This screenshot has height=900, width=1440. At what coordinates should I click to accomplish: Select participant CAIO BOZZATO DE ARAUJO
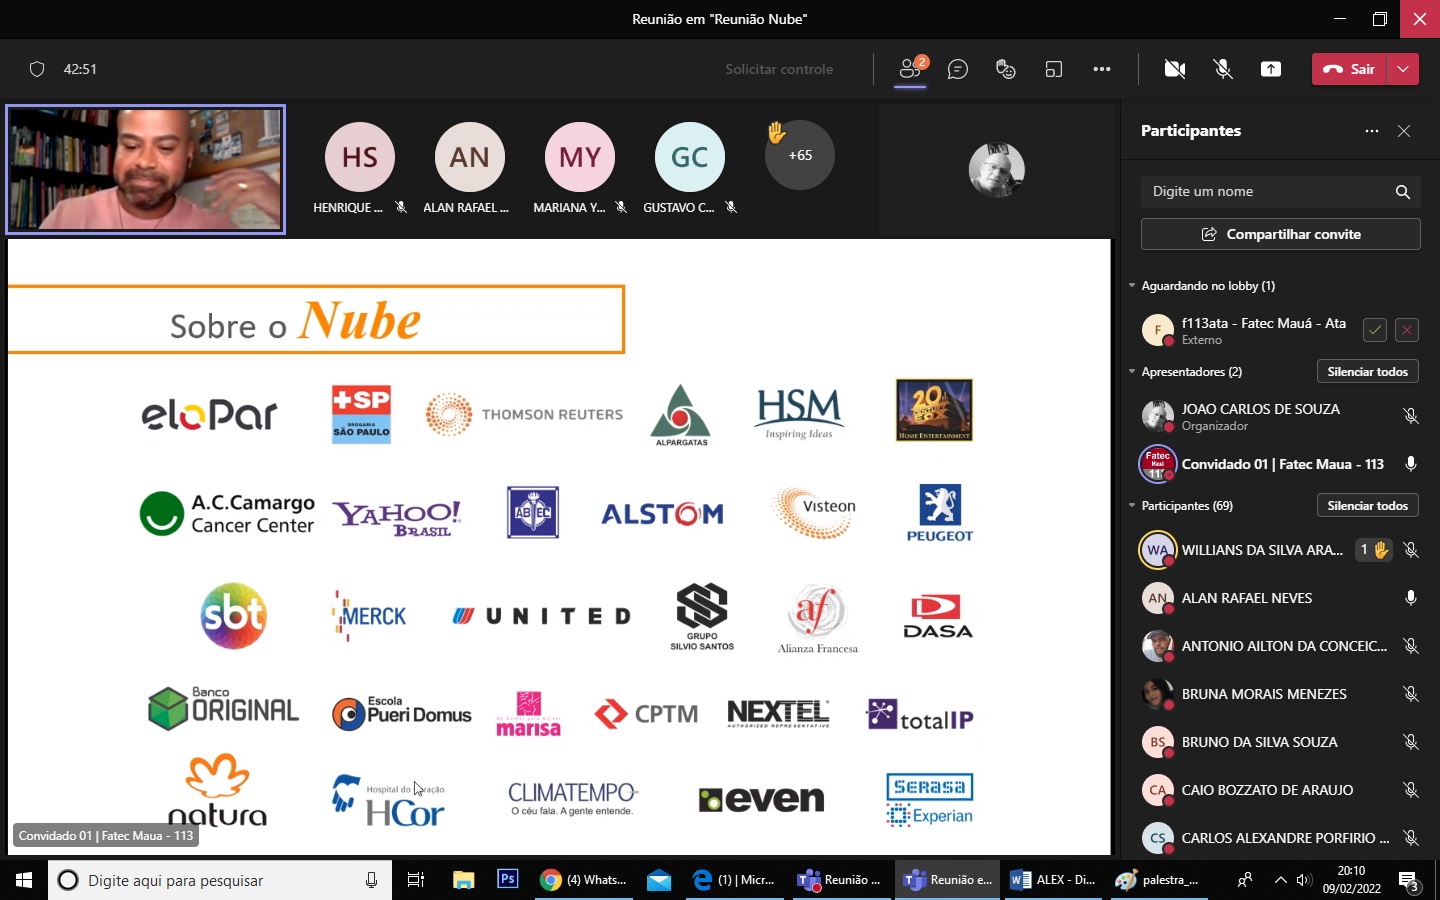(x=1280, y=790)
